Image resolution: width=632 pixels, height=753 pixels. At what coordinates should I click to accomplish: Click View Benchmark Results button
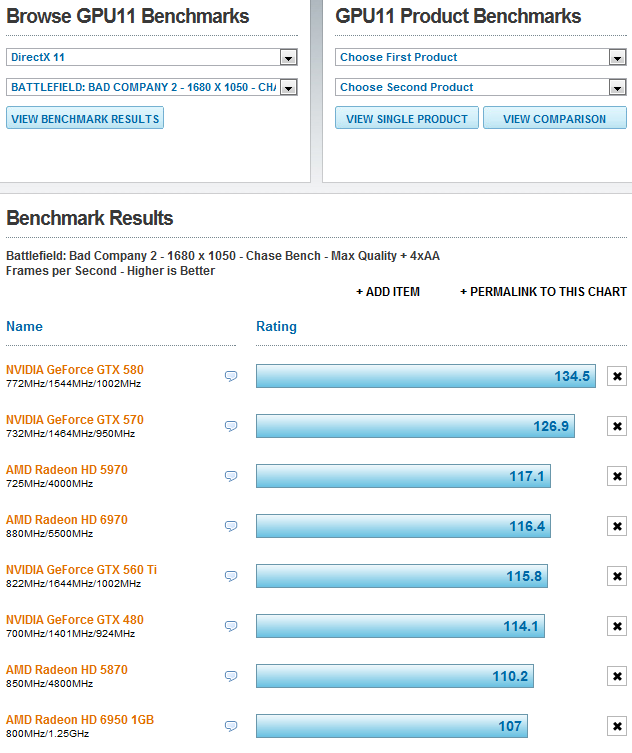[x=85, y=118]
